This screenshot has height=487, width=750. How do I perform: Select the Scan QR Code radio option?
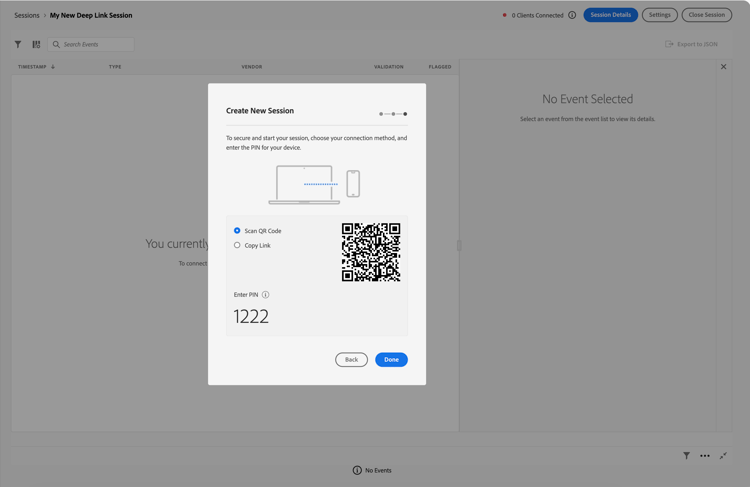click(237, 231)
